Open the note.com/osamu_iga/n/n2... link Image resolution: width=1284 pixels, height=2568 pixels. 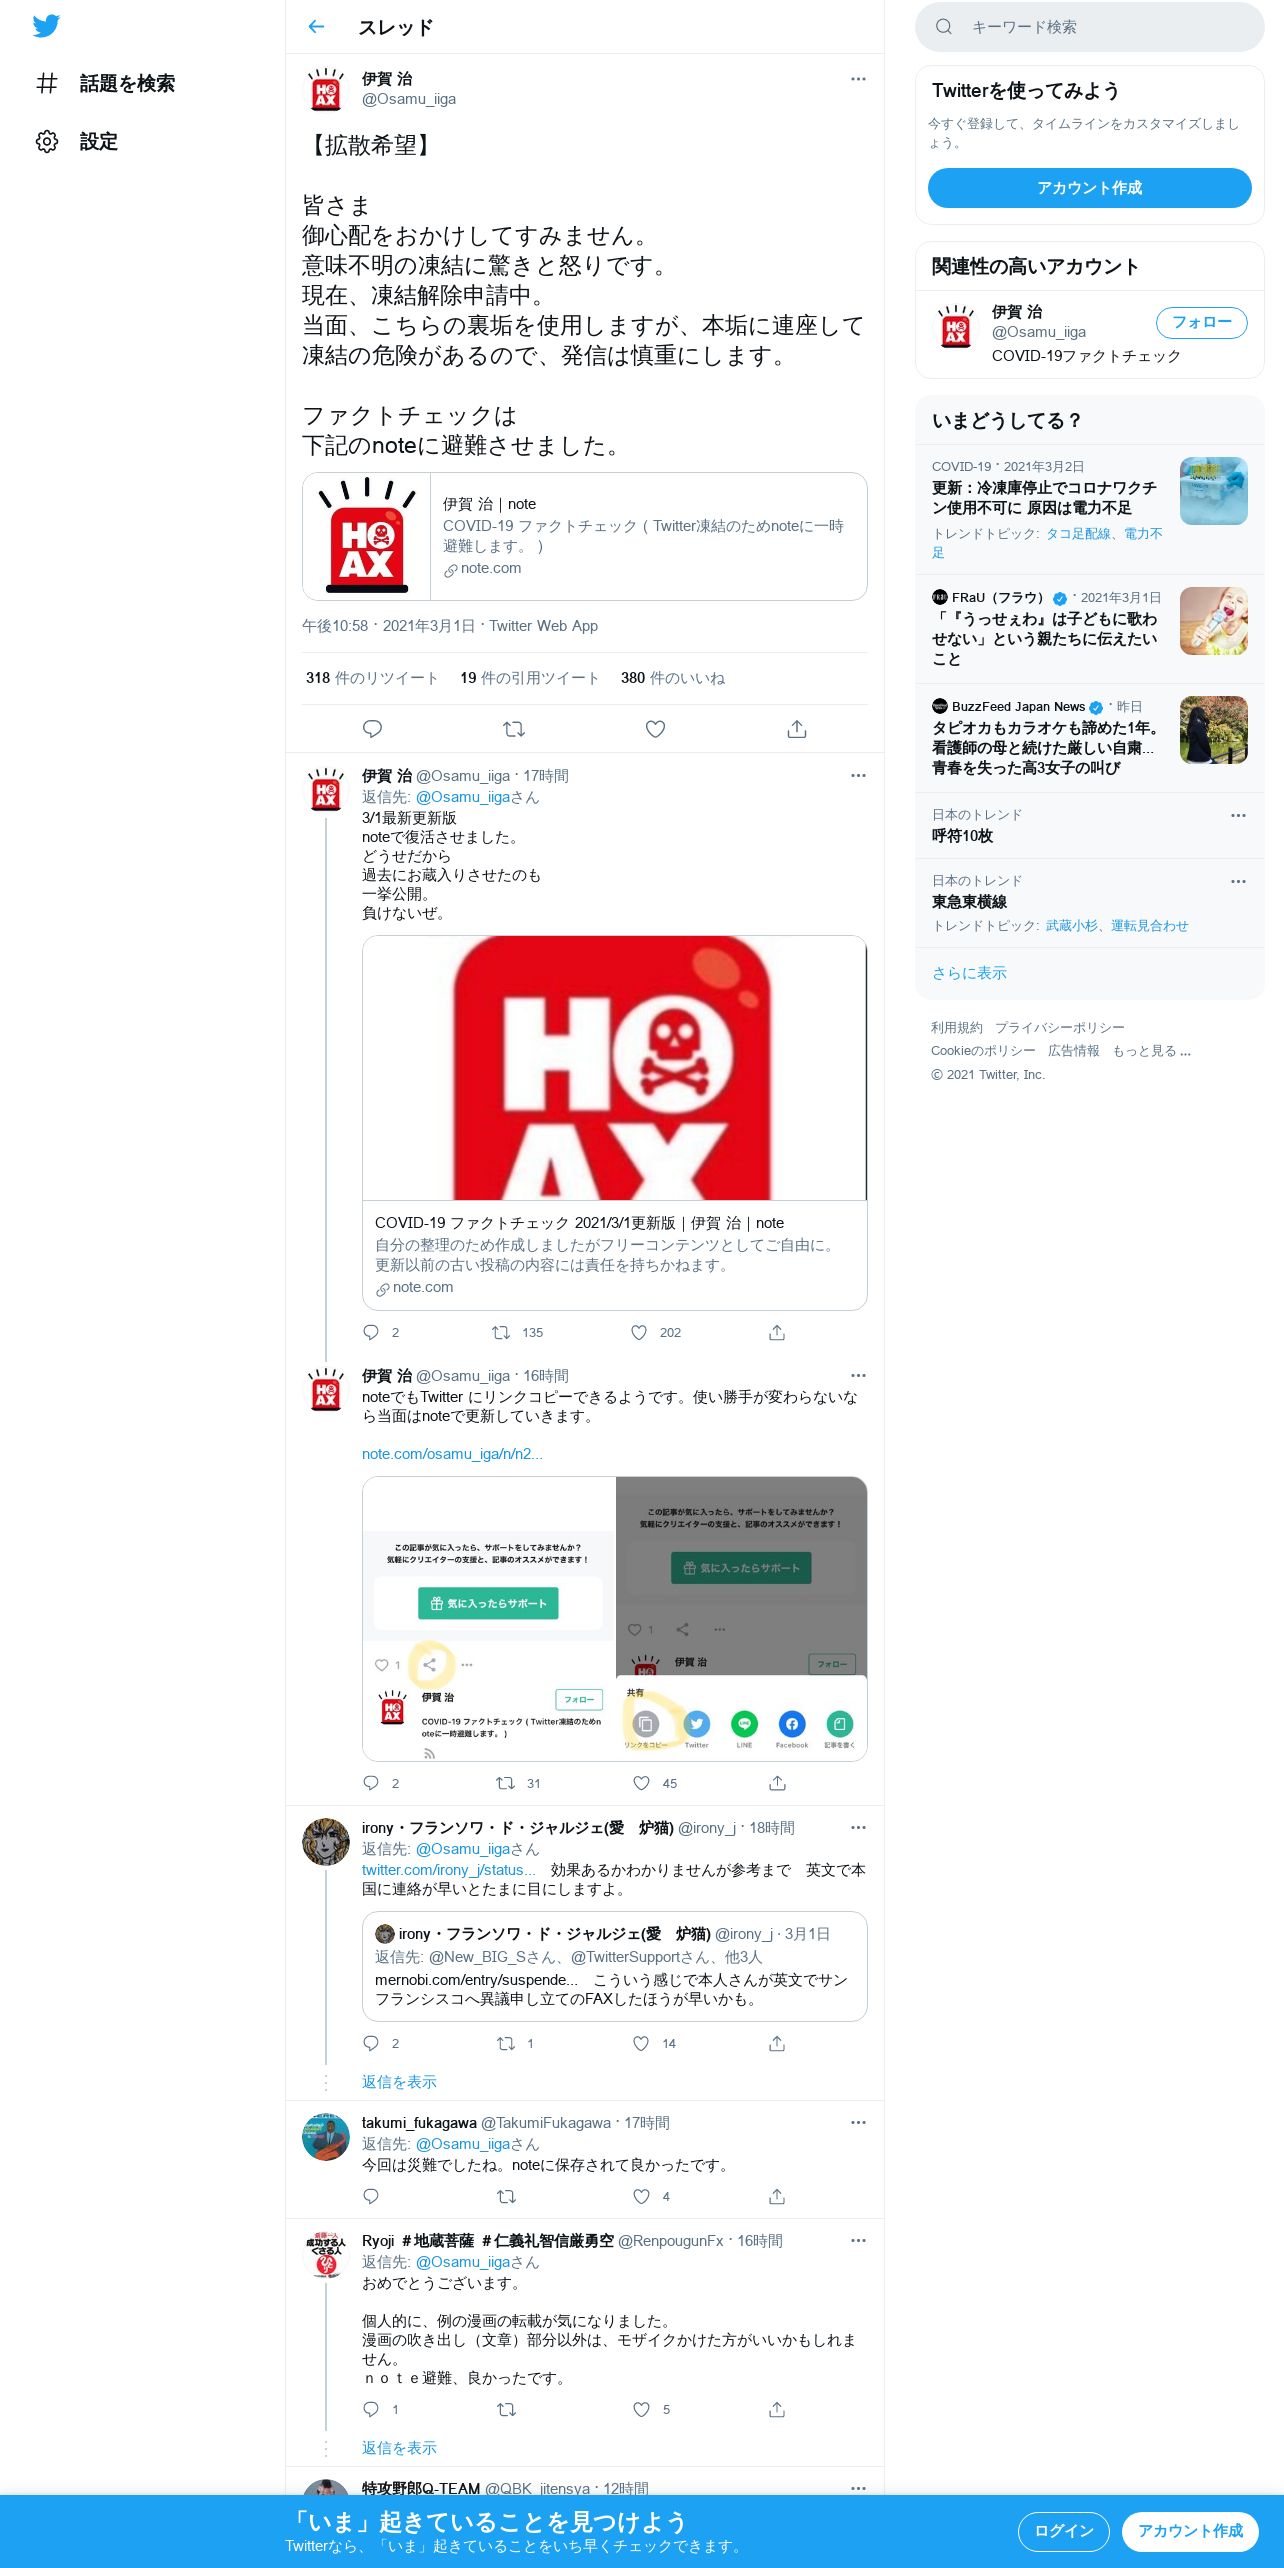[452, 1454]
